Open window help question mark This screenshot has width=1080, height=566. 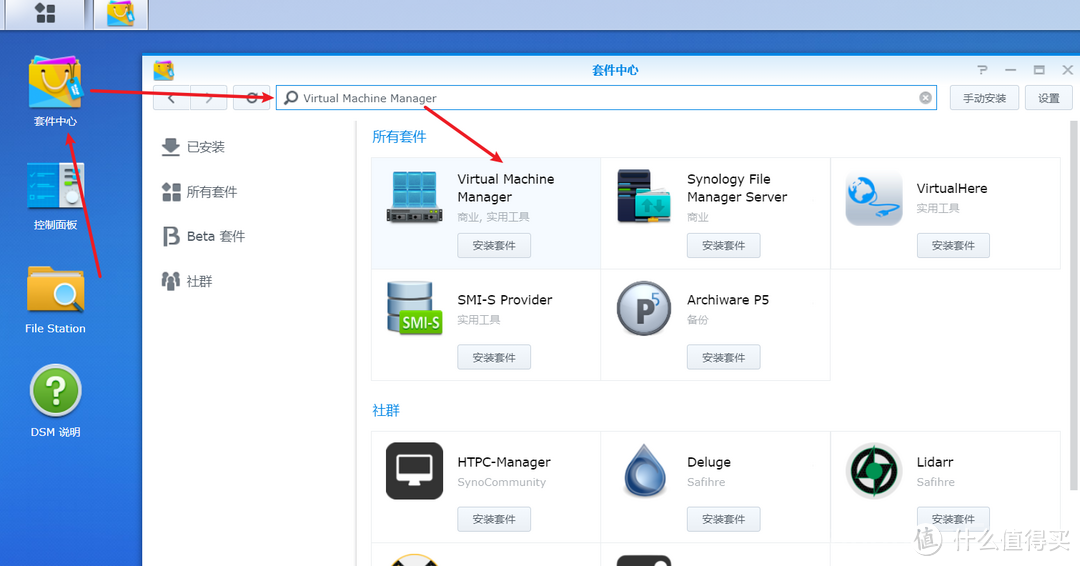pos(982,70)
